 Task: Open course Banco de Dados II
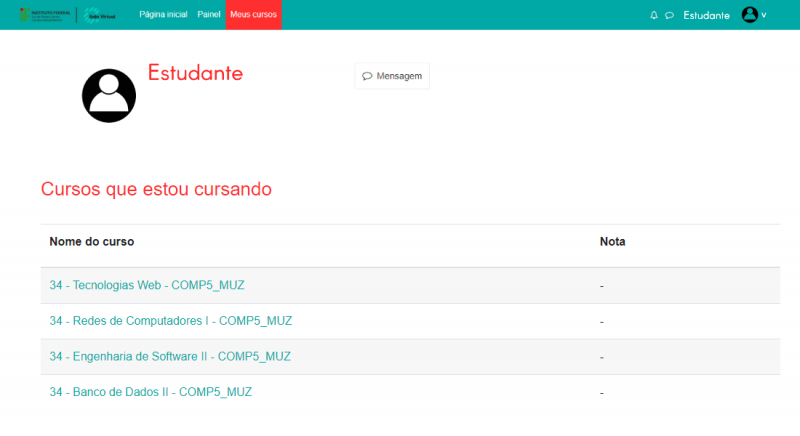[151, 392]
